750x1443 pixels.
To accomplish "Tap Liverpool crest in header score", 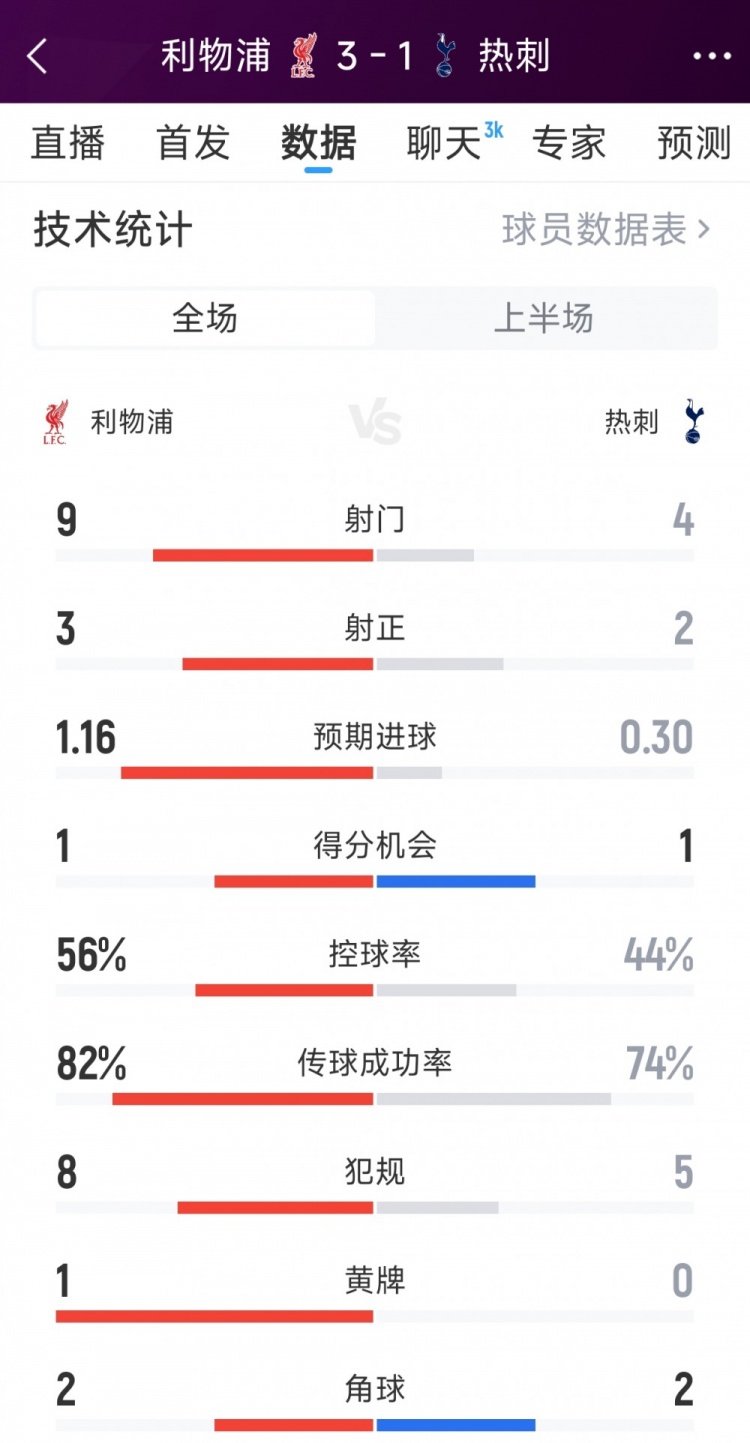I will [x=303, y=56].
